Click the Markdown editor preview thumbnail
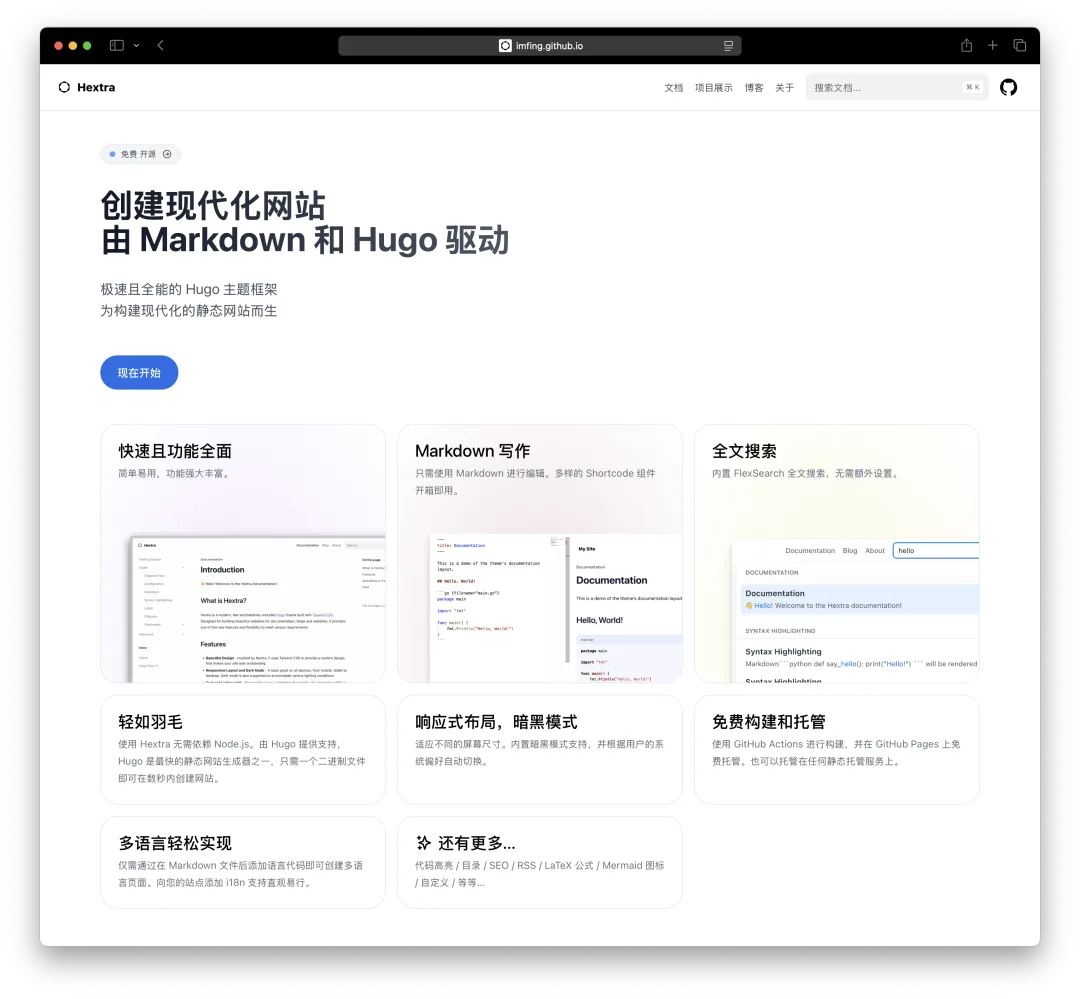 pyautogui.click(x=555, y=608)
